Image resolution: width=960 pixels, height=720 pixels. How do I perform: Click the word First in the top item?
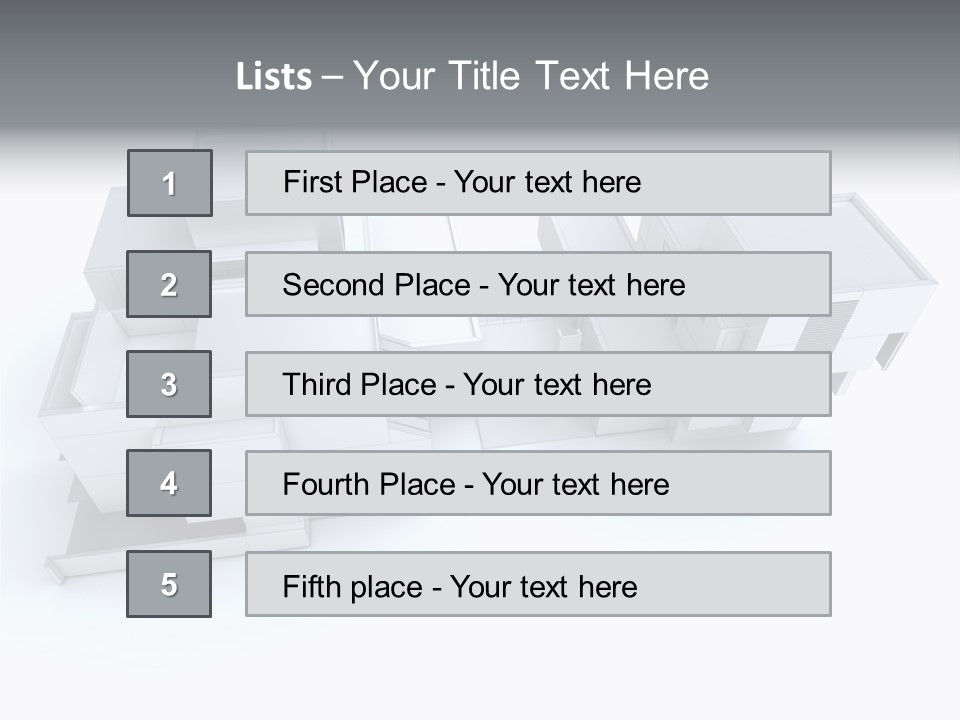(311, 182)
